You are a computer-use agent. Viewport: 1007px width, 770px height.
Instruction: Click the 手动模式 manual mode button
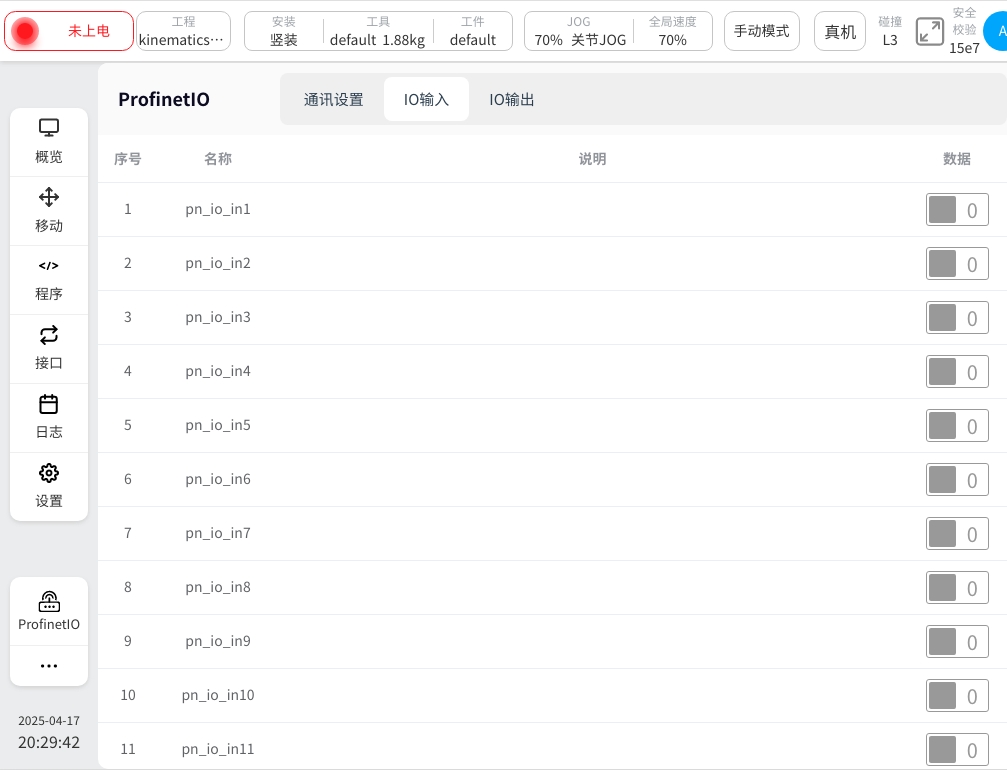tap(761, 32)
